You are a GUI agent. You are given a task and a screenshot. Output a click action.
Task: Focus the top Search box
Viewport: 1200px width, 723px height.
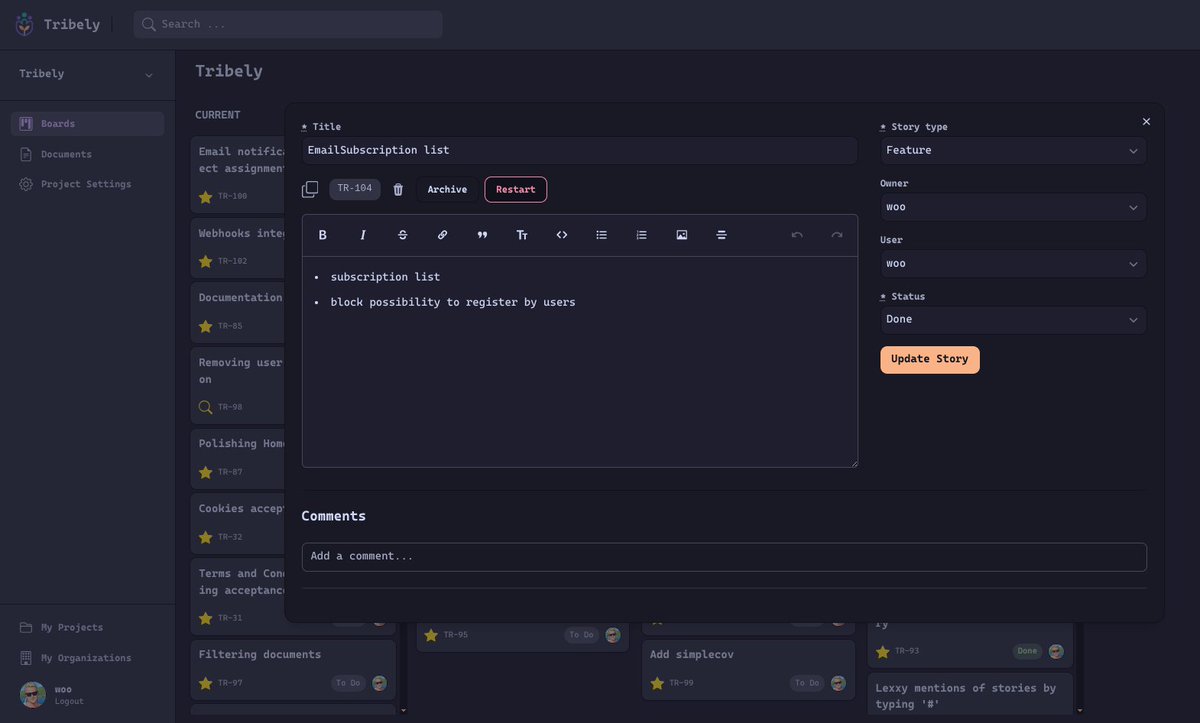[288, 24]
